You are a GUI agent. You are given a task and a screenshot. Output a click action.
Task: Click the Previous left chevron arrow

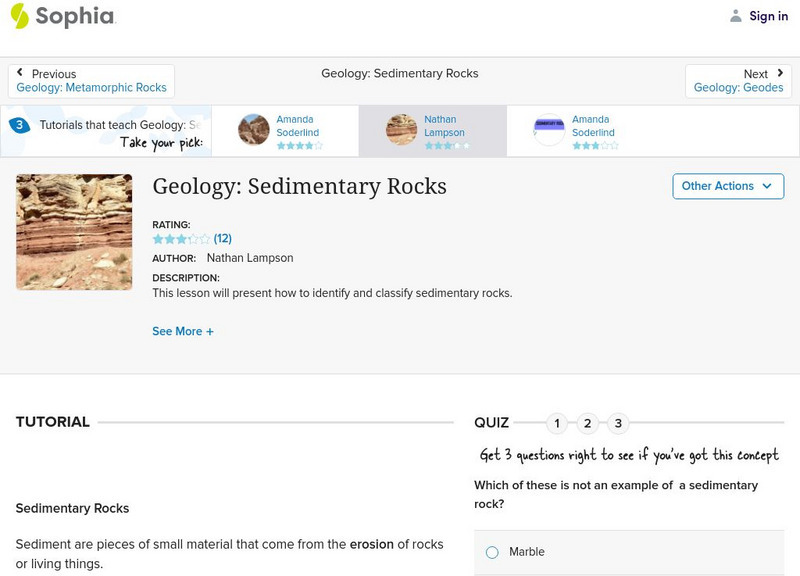[x=20, y=73]
